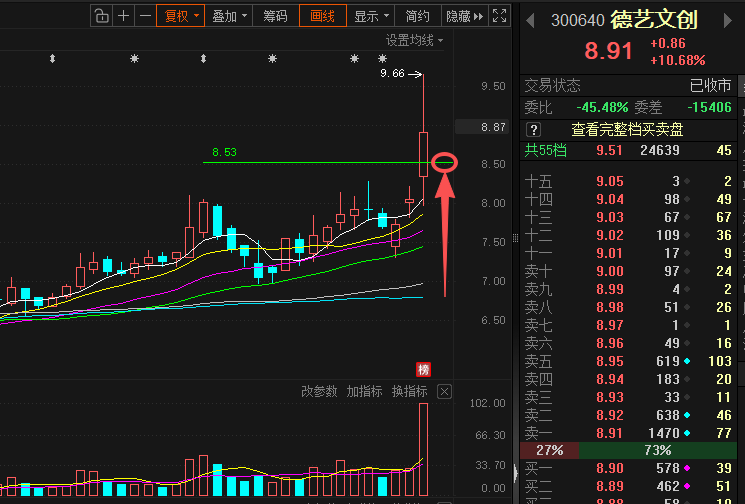Select the 买二 8.89 order row
This screenshot has width=745, height=504.
coord(629,486)
